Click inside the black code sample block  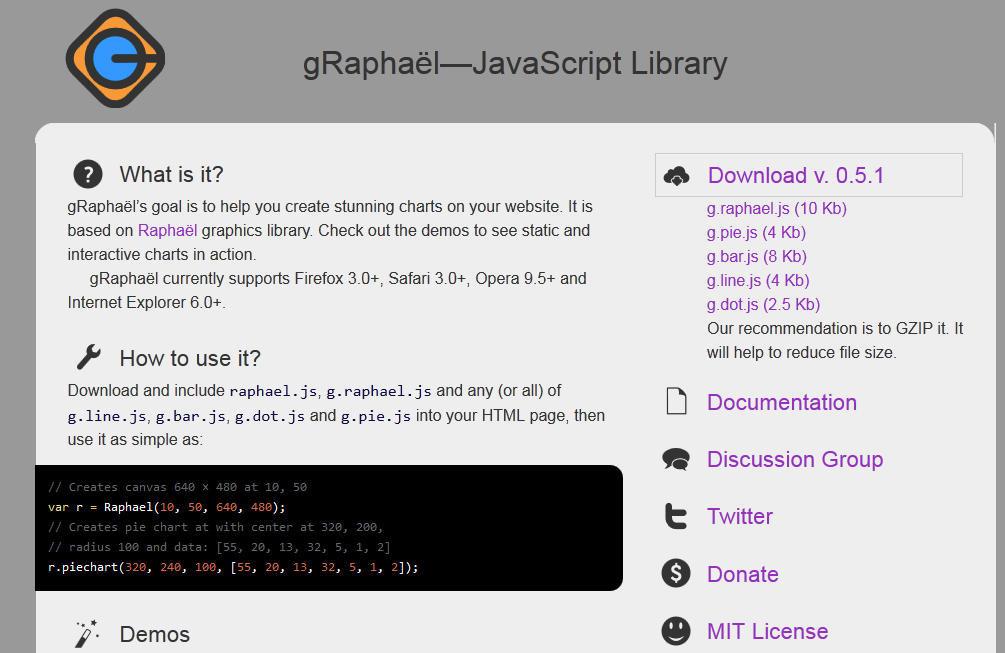(x=328, y=527)
